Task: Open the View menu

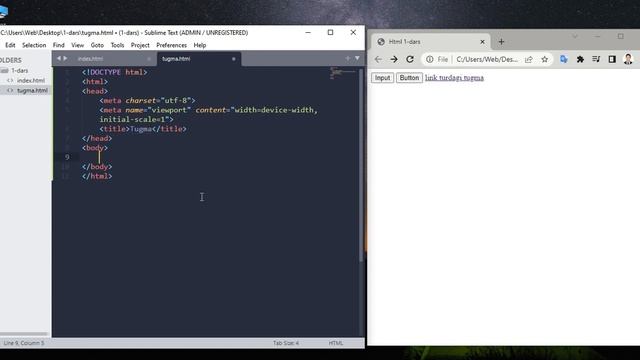Action: coord(78,45)
